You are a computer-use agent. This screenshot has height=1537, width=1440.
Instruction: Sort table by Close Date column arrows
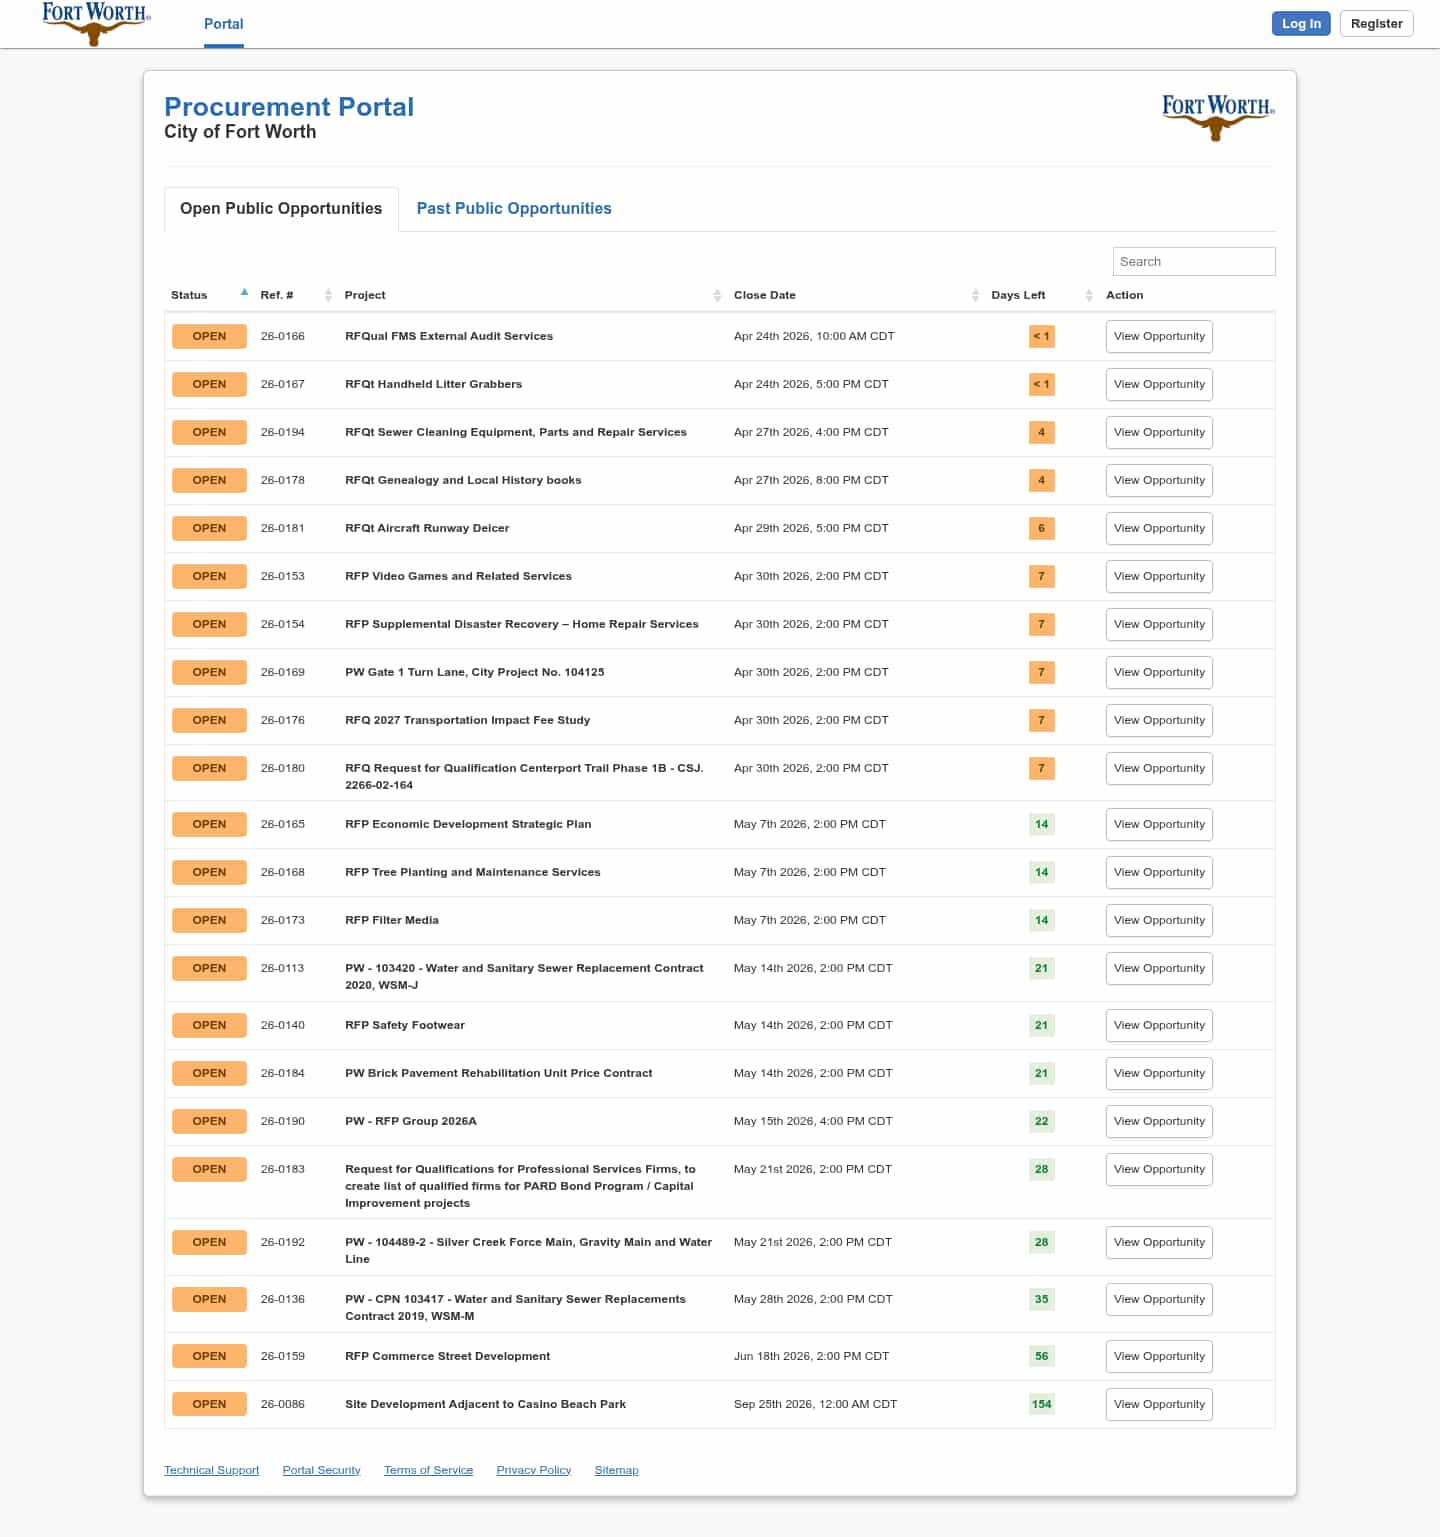[x=975, y=295]
